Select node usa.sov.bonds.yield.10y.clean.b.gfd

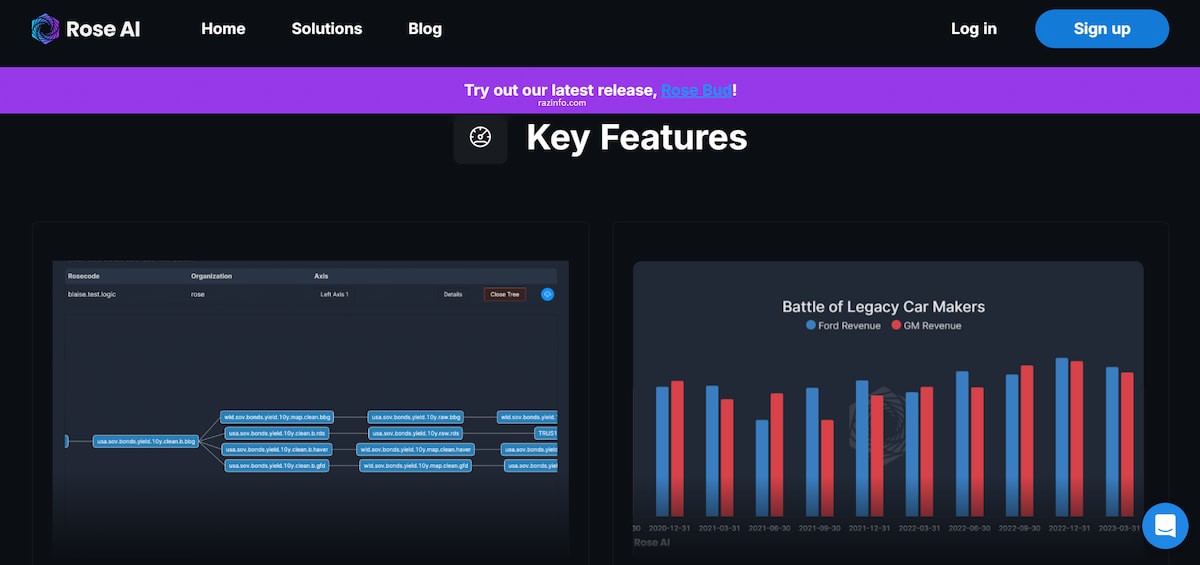277,466
